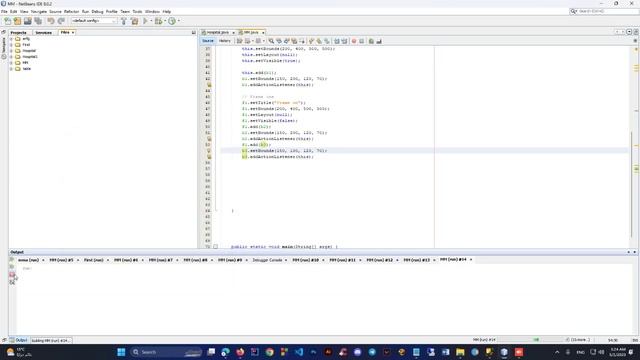
Task: Click the Debug Project toolbar icon
Action: click(158, 21)
